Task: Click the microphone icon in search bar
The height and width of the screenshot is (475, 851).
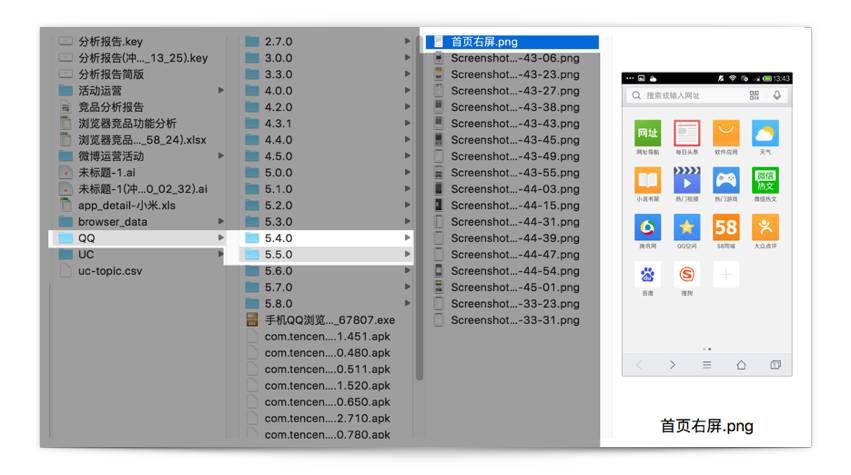Action: (x=777, y=96)
